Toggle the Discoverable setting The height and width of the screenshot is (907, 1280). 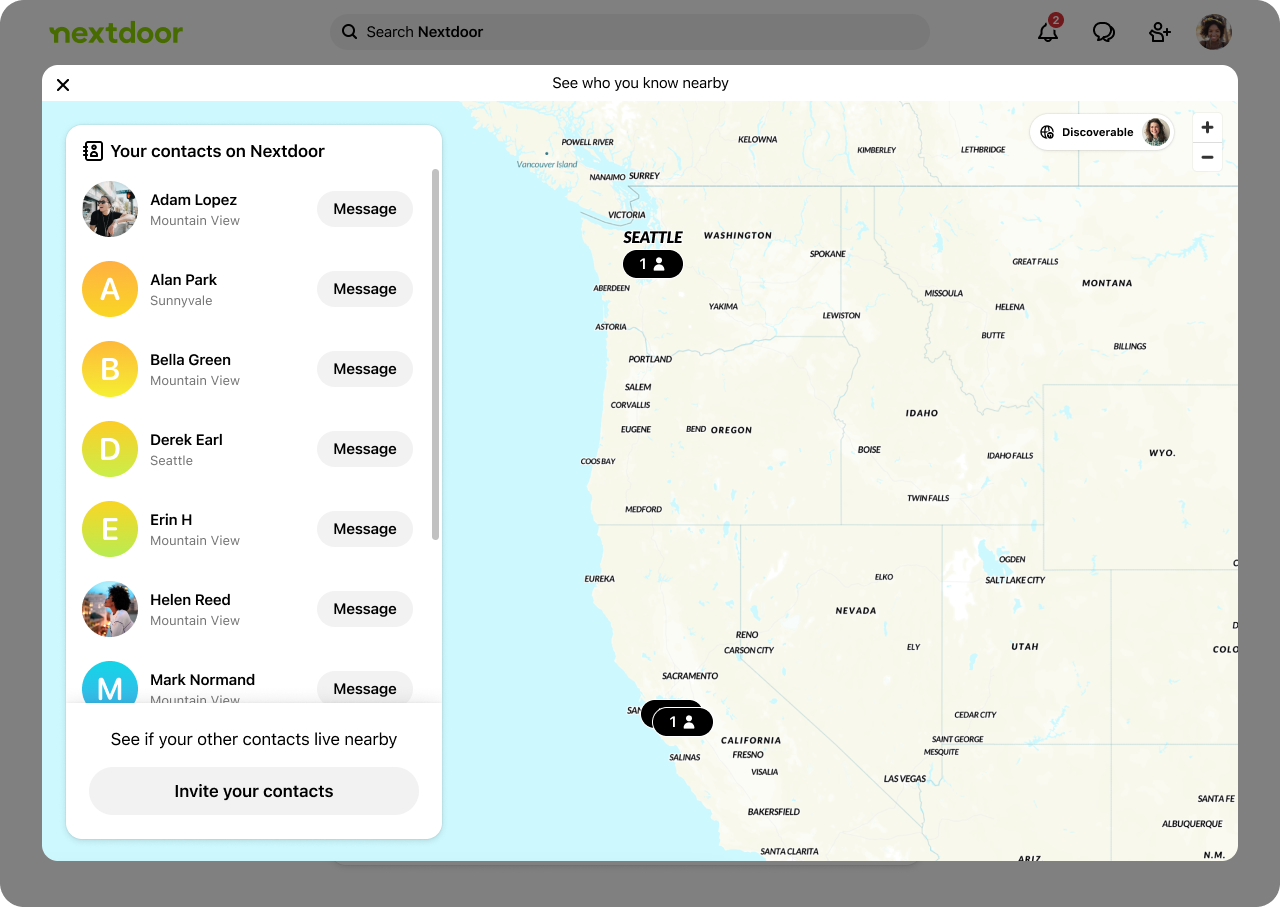point(1100,132)
